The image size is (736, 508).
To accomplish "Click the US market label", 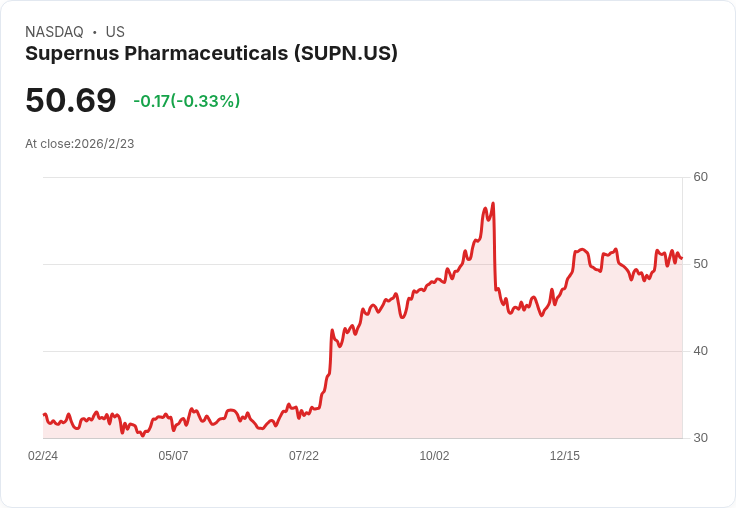I will [x=115, y=32].
